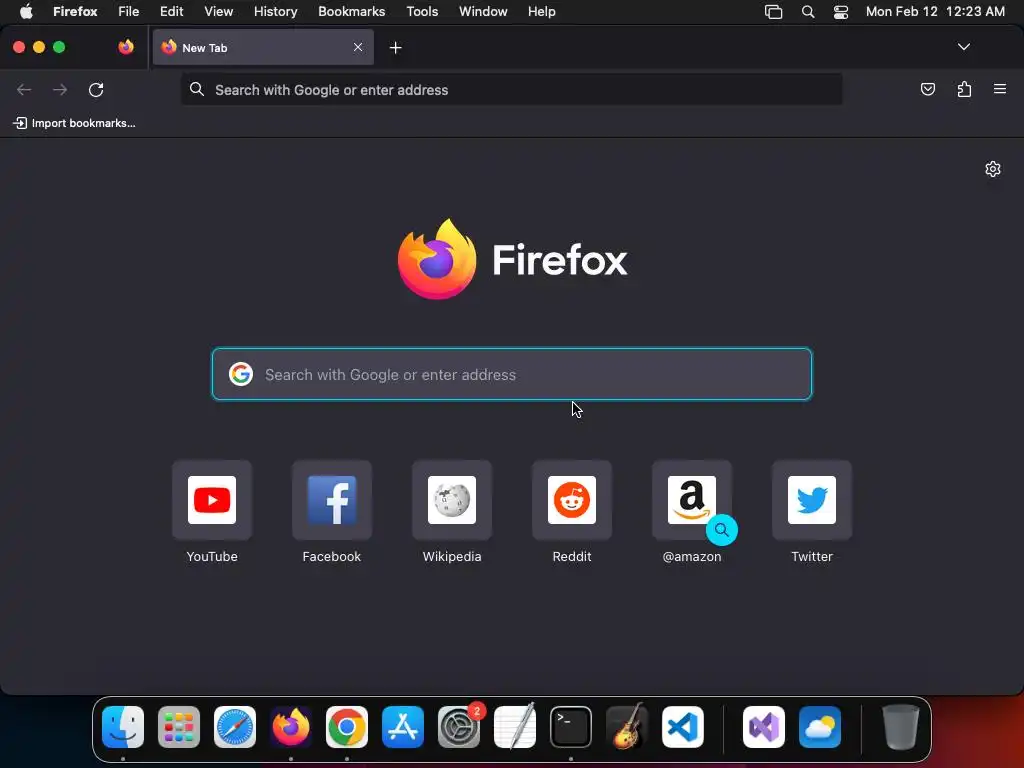The image size is (1024, 768).
Task: Open Visual Studio in the Dock
Action: (764, 727)
